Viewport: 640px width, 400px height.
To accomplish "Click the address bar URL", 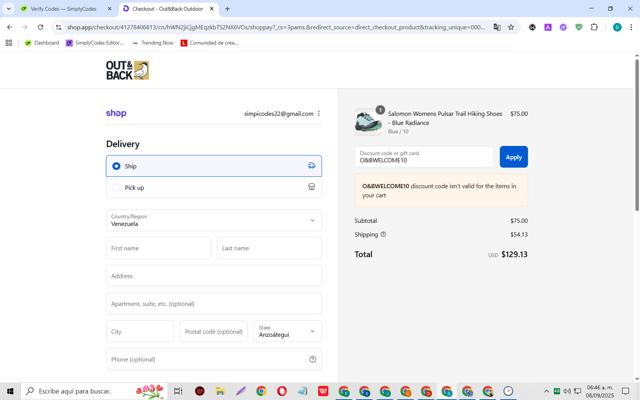I will pos(276,27).
